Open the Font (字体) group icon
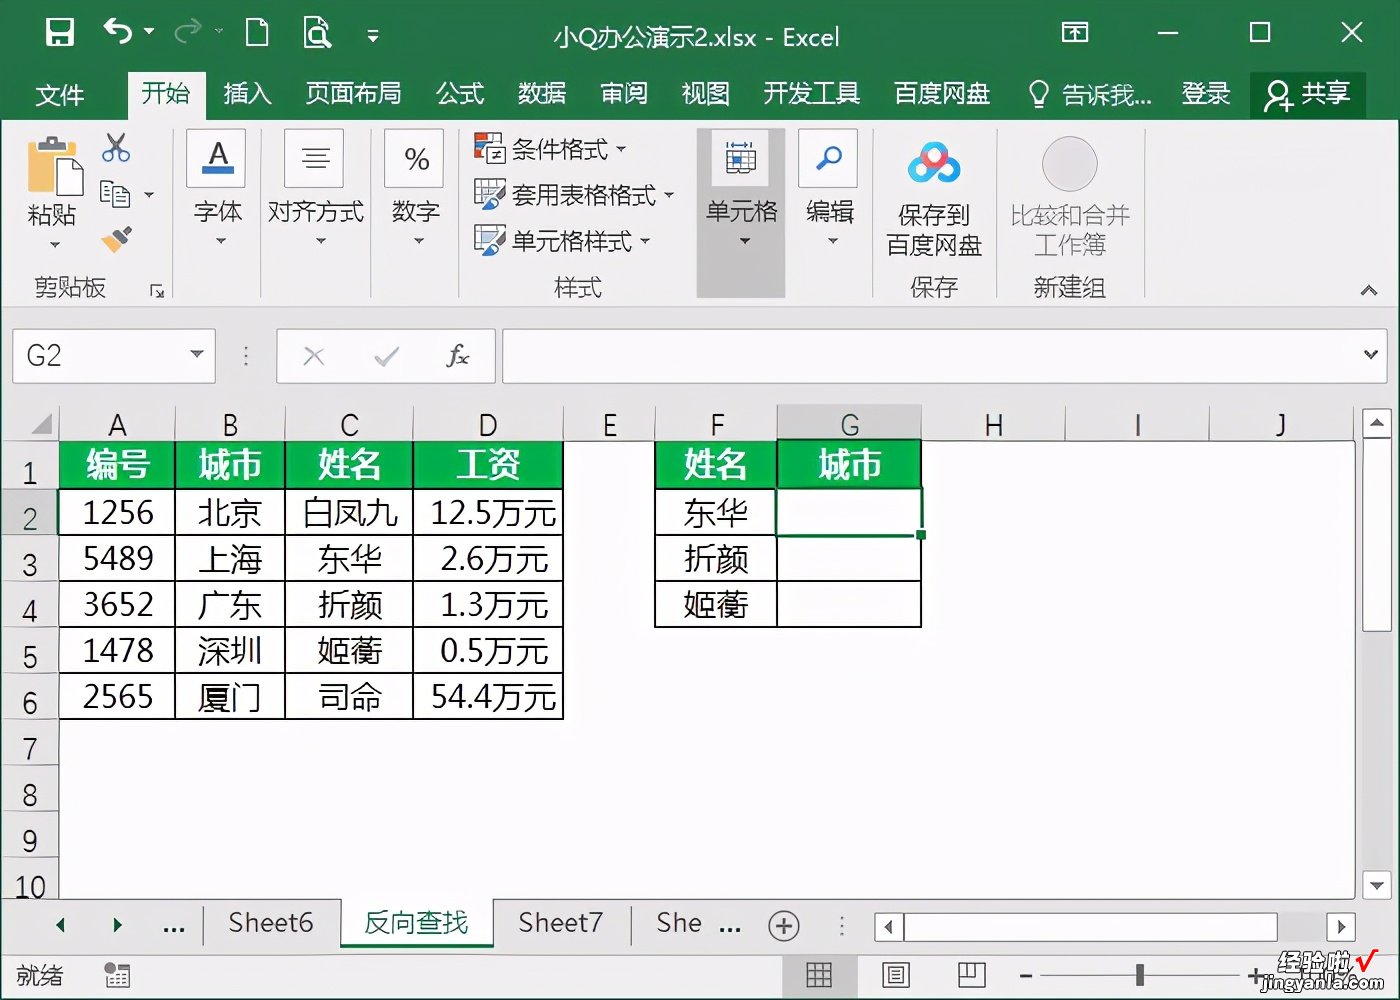 [x=217, y=158]
